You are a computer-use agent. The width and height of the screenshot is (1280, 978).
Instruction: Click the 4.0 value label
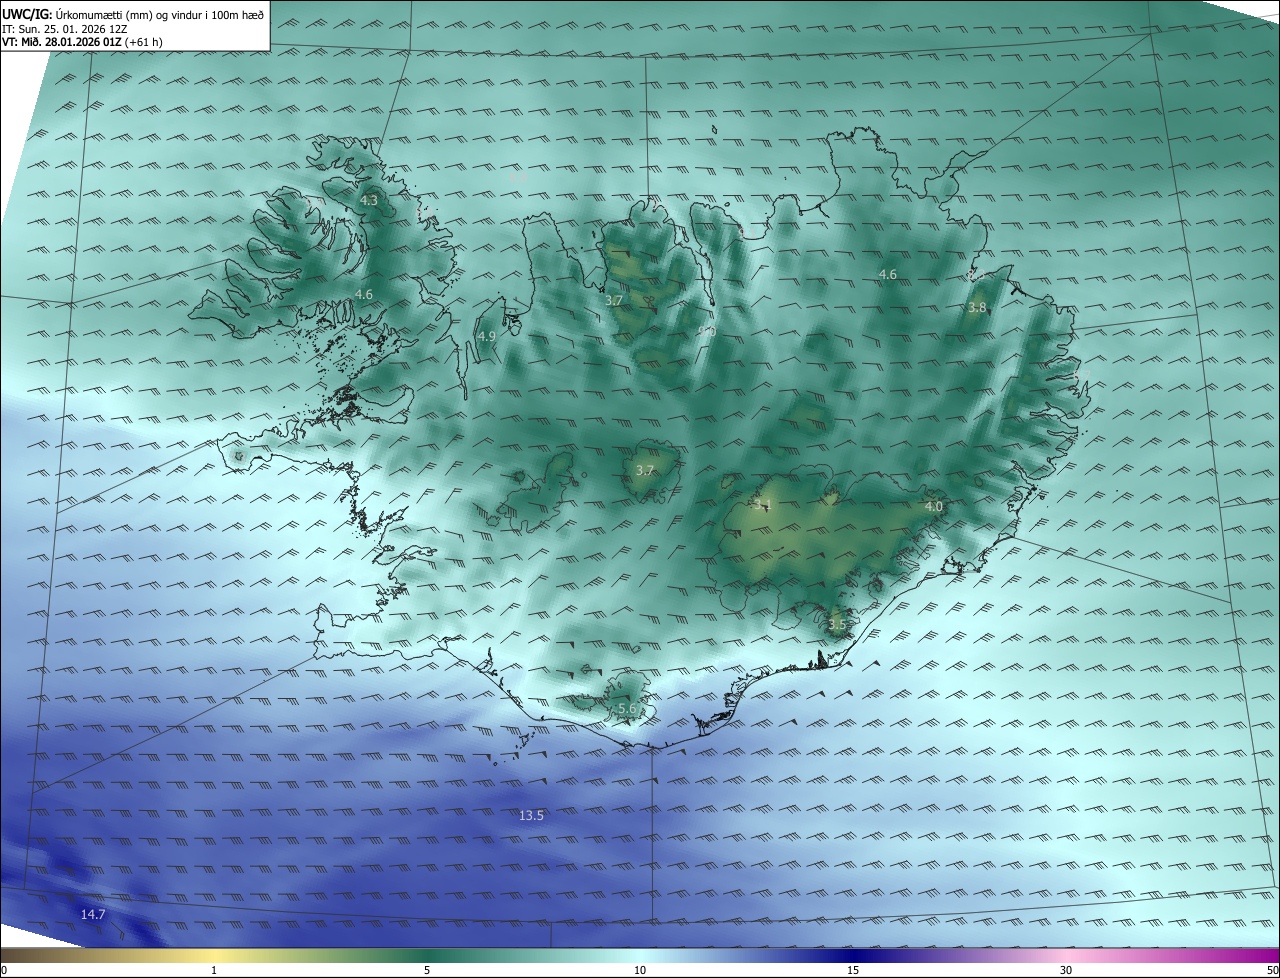(933, 507)
